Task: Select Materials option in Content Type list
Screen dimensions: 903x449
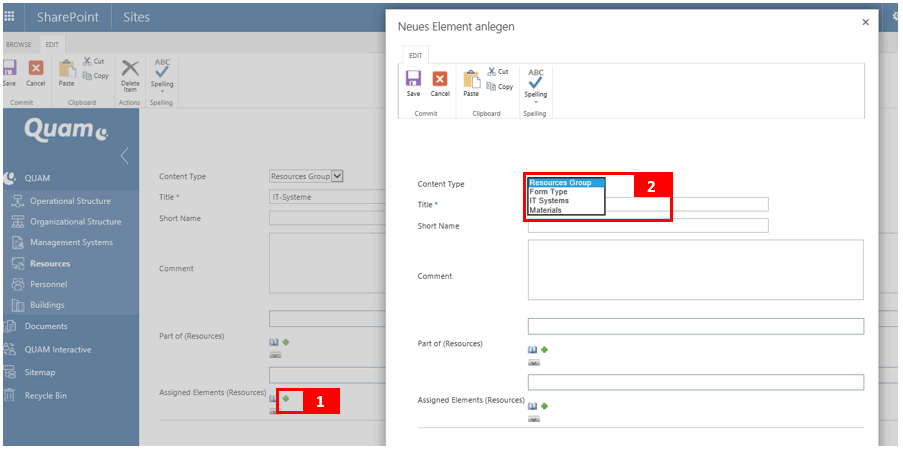Action: pyautogui.click(x=545, y=210)
